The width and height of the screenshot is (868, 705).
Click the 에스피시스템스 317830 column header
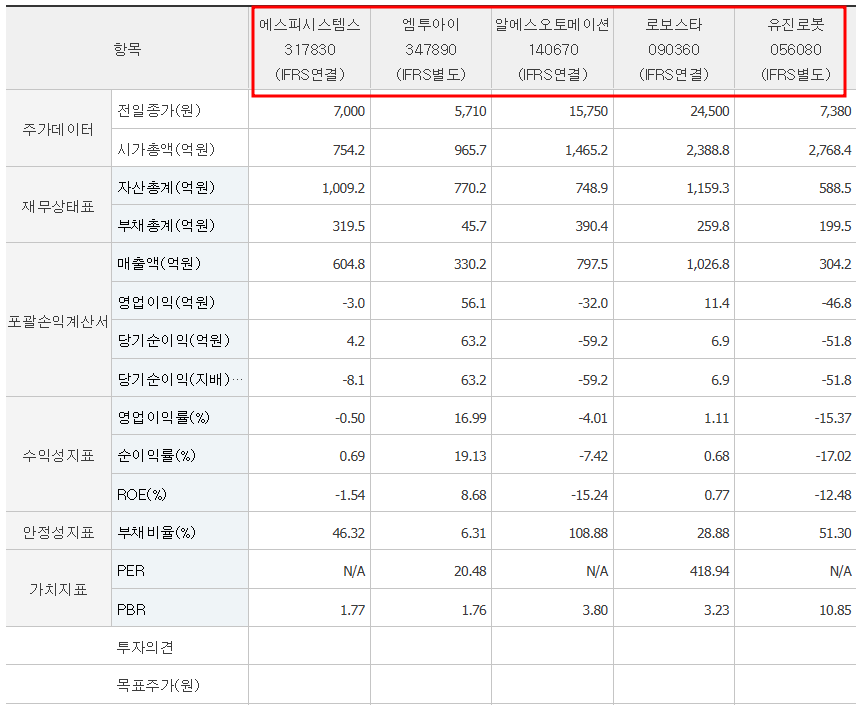click(309, 49)
